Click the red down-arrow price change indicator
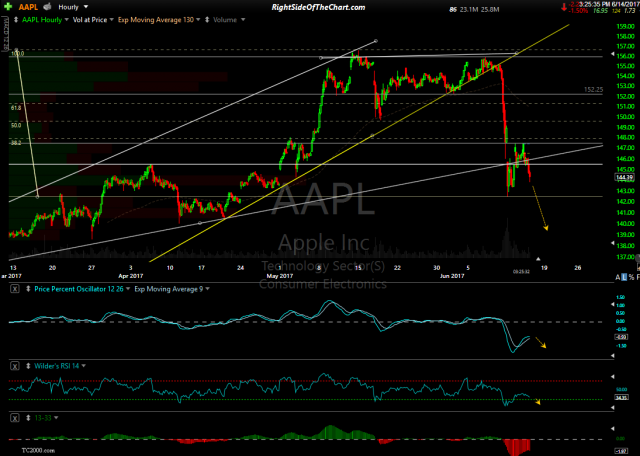 564,7
